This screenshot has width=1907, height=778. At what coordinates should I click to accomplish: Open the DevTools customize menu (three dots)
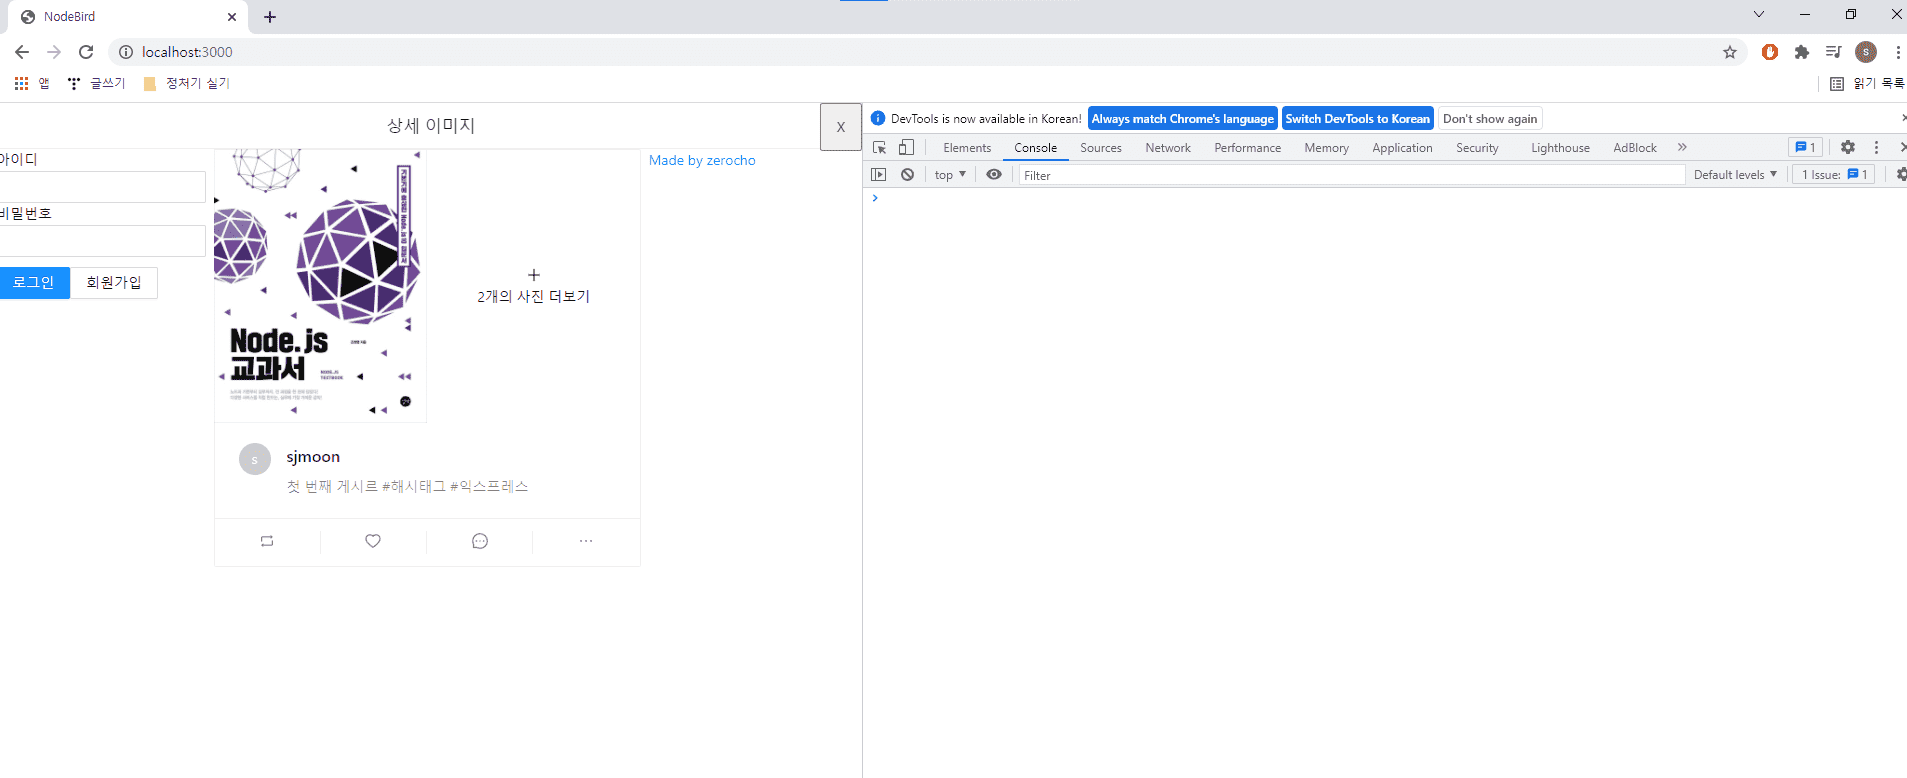(1876, 147)
